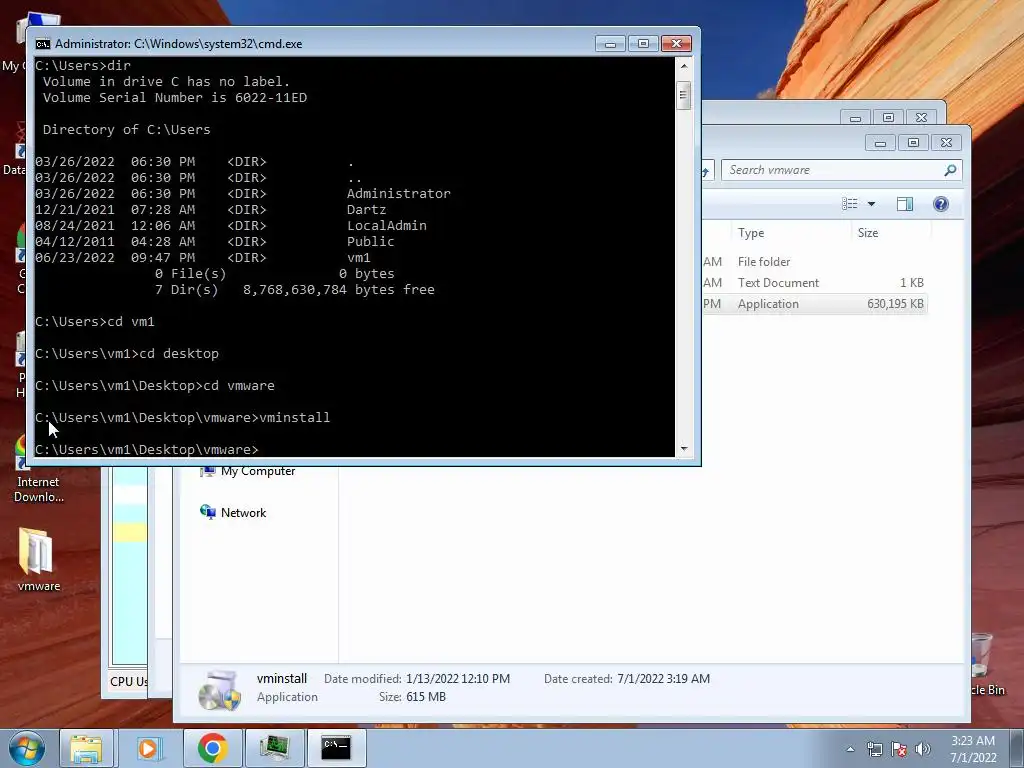Open Windows Explorer from the taskbar
1024x768 pixels.
point(86,748)
